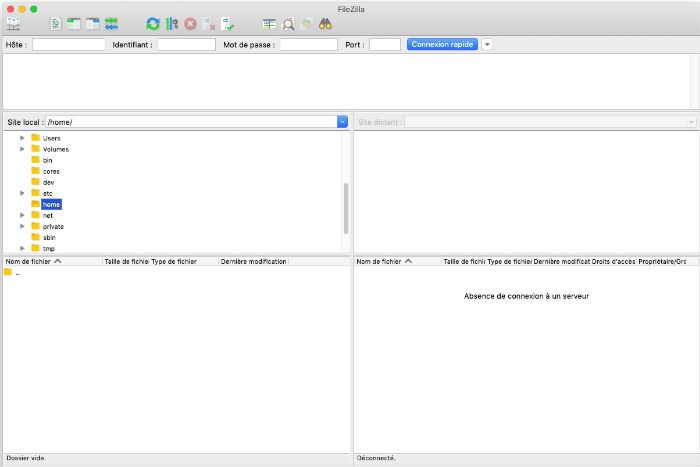Click the Hôte input field

(x=68, y=45)
